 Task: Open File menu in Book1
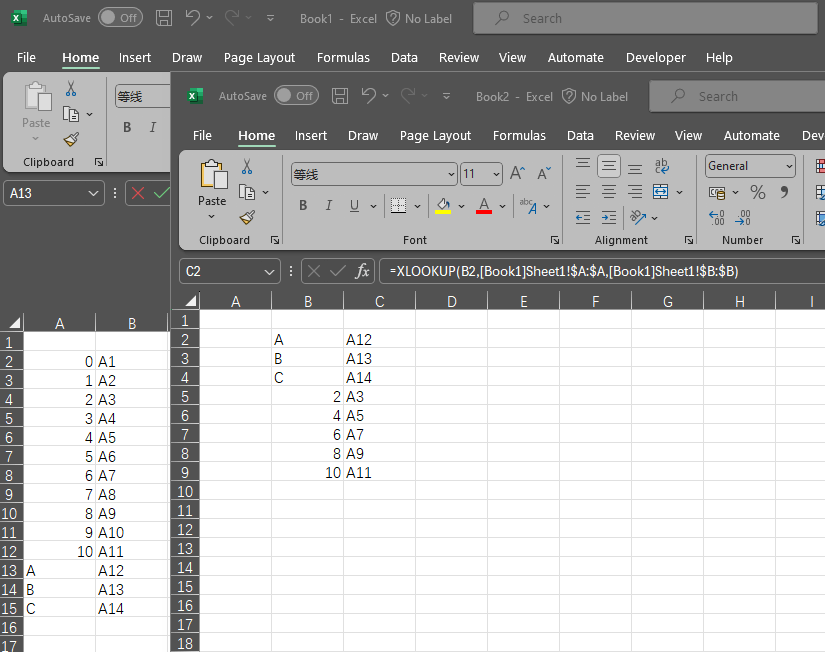click(26, 58)
